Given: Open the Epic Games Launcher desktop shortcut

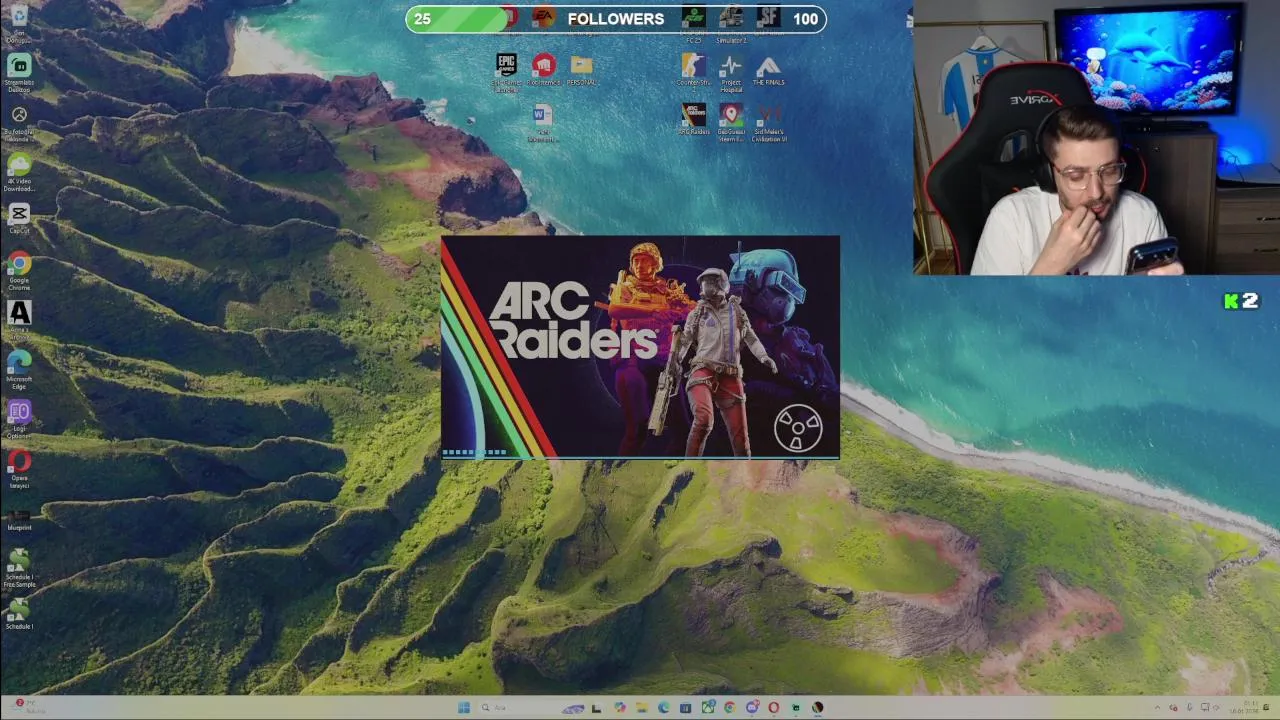Looking at the screenshot, I should pos(507,72).
